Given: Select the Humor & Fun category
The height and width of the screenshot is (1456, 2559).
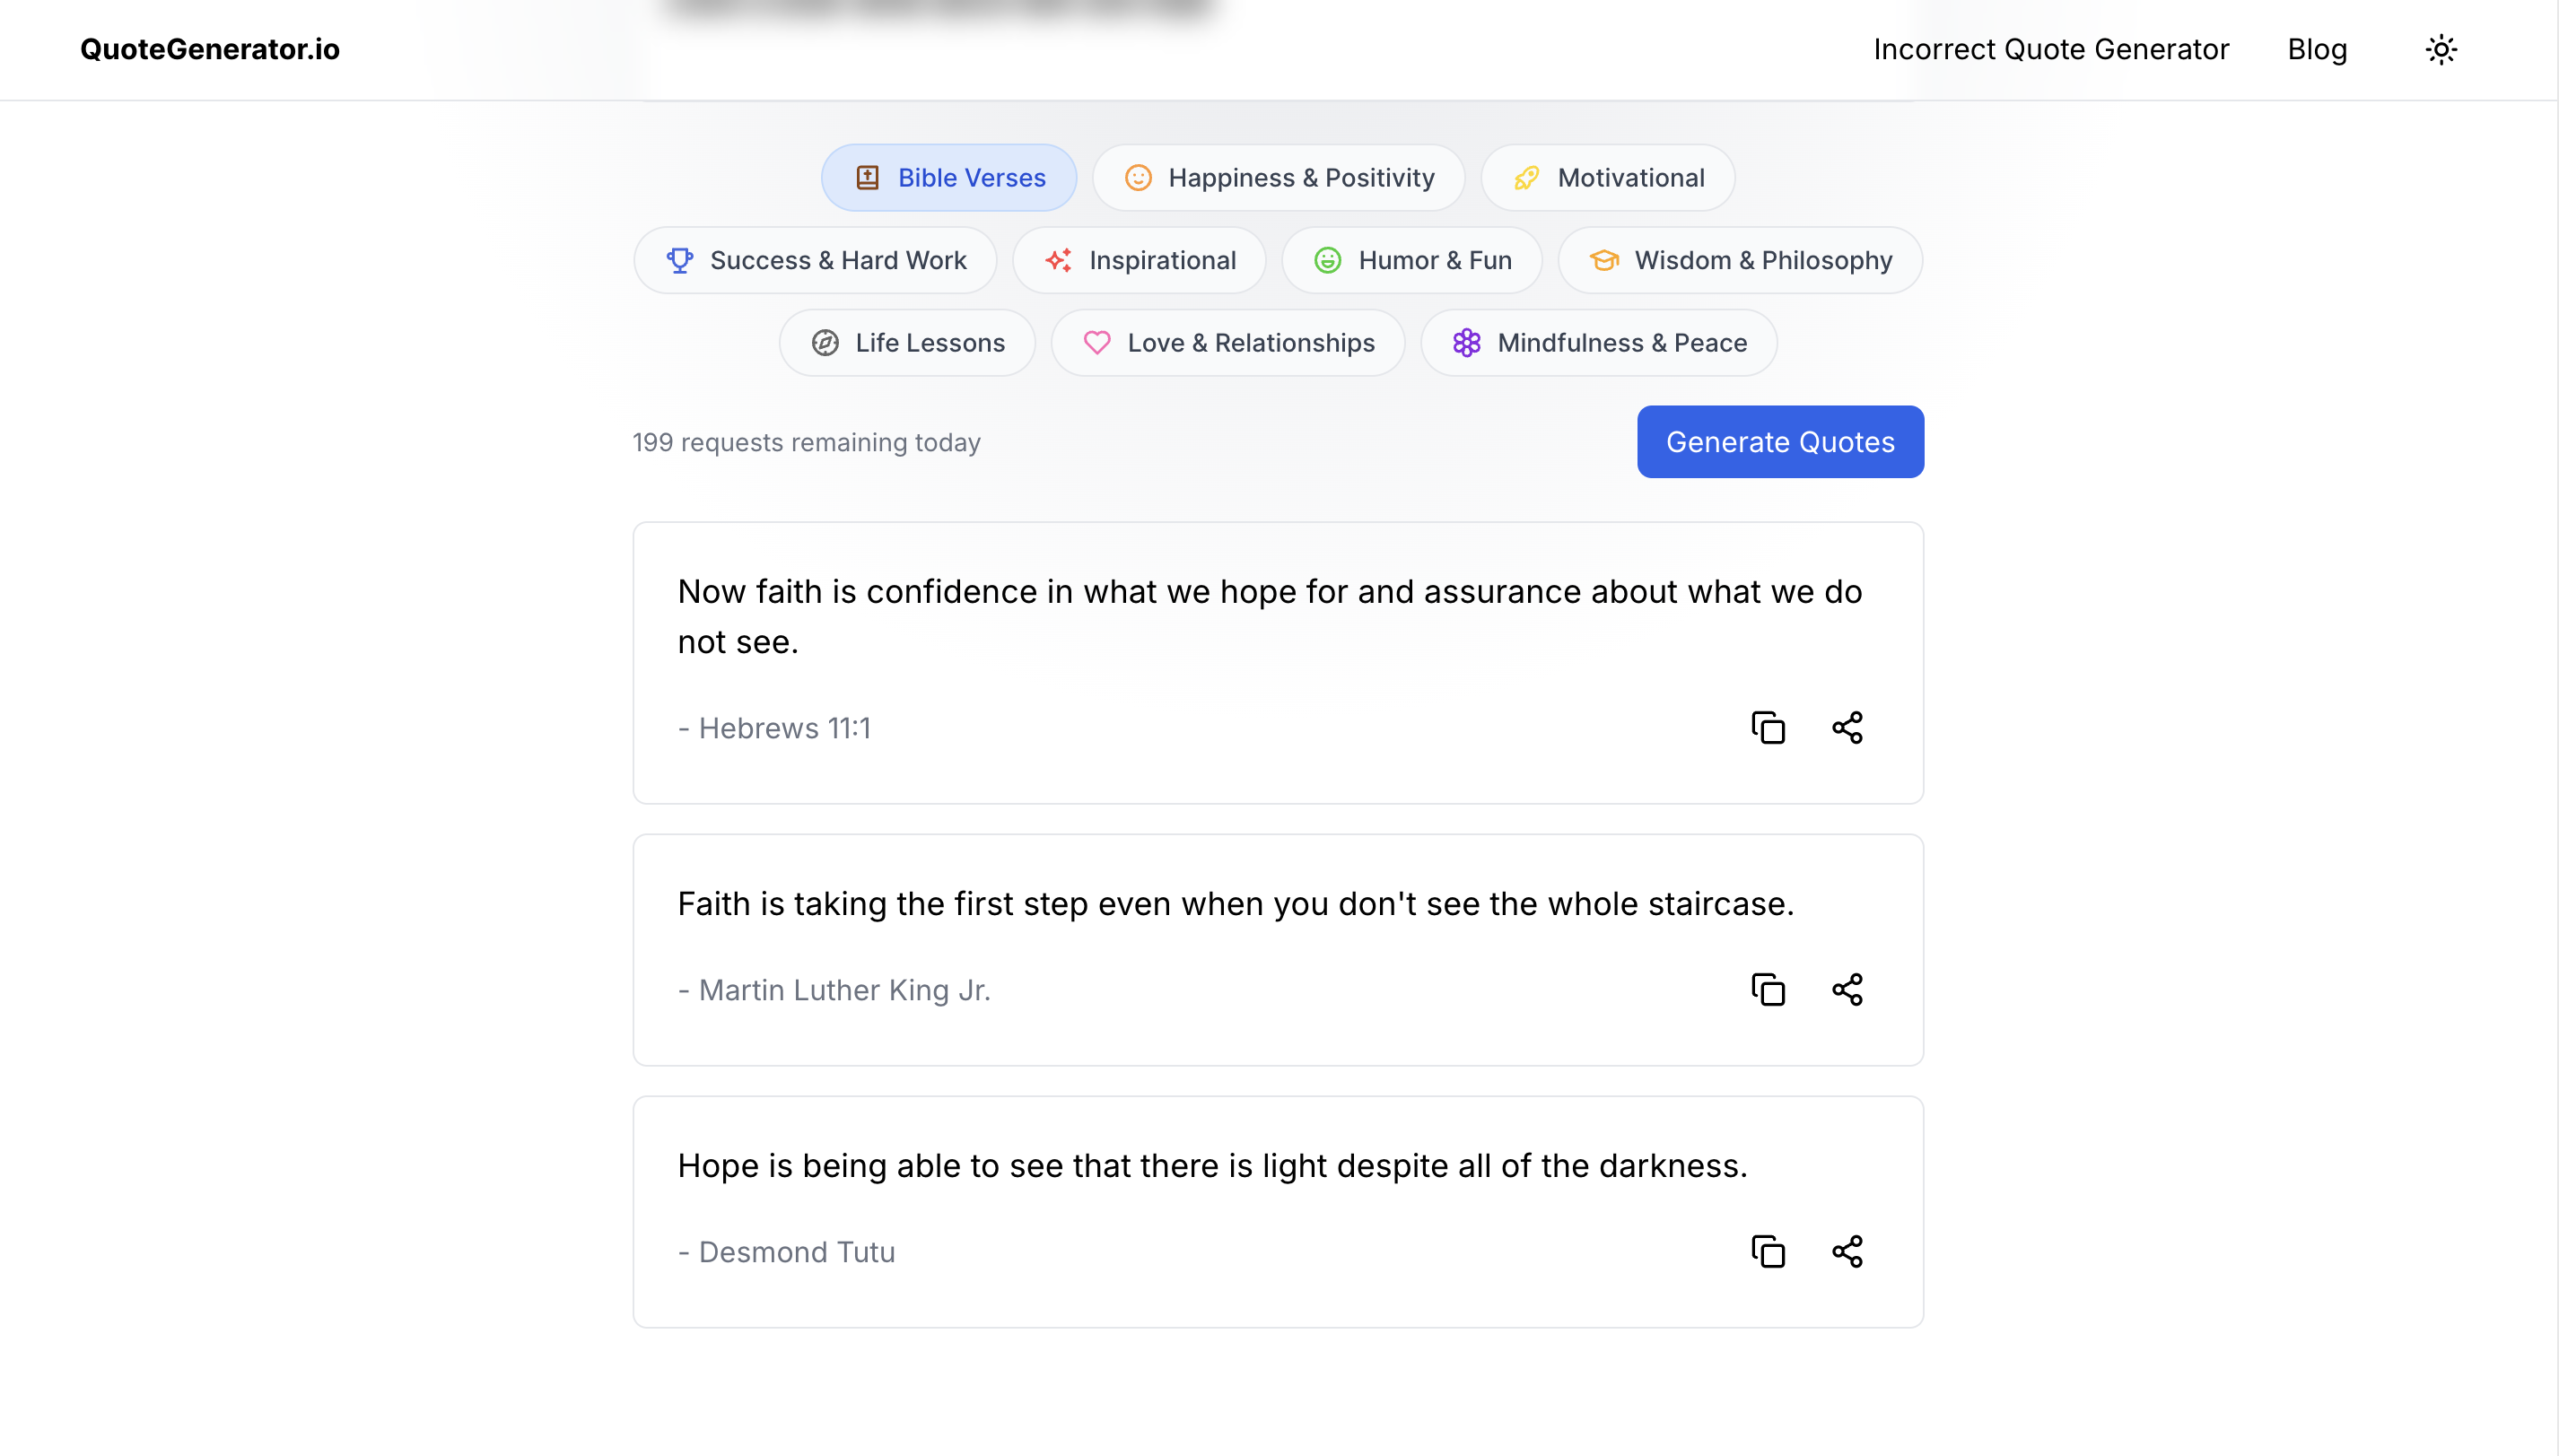Looking at the screenshot, I should [1411, 261].
